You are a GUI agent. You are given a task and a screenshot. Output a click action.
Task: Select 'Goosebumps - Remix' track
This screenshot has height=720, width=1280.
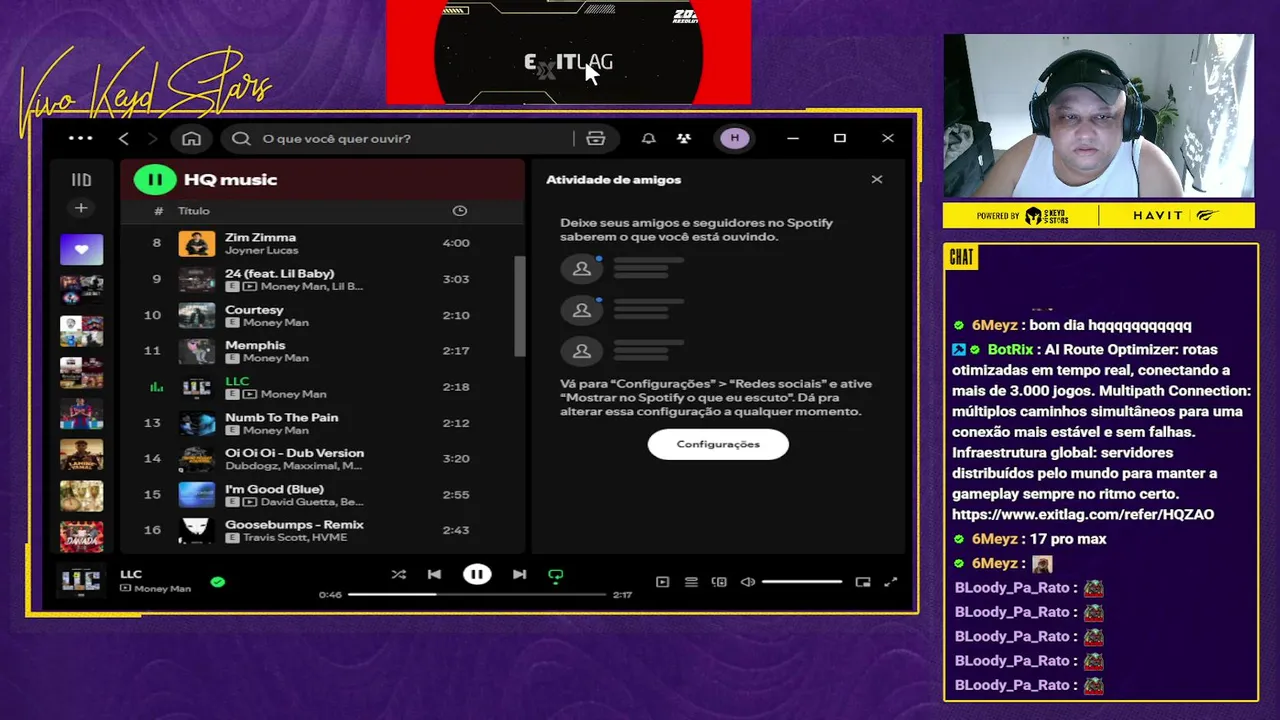294,524
